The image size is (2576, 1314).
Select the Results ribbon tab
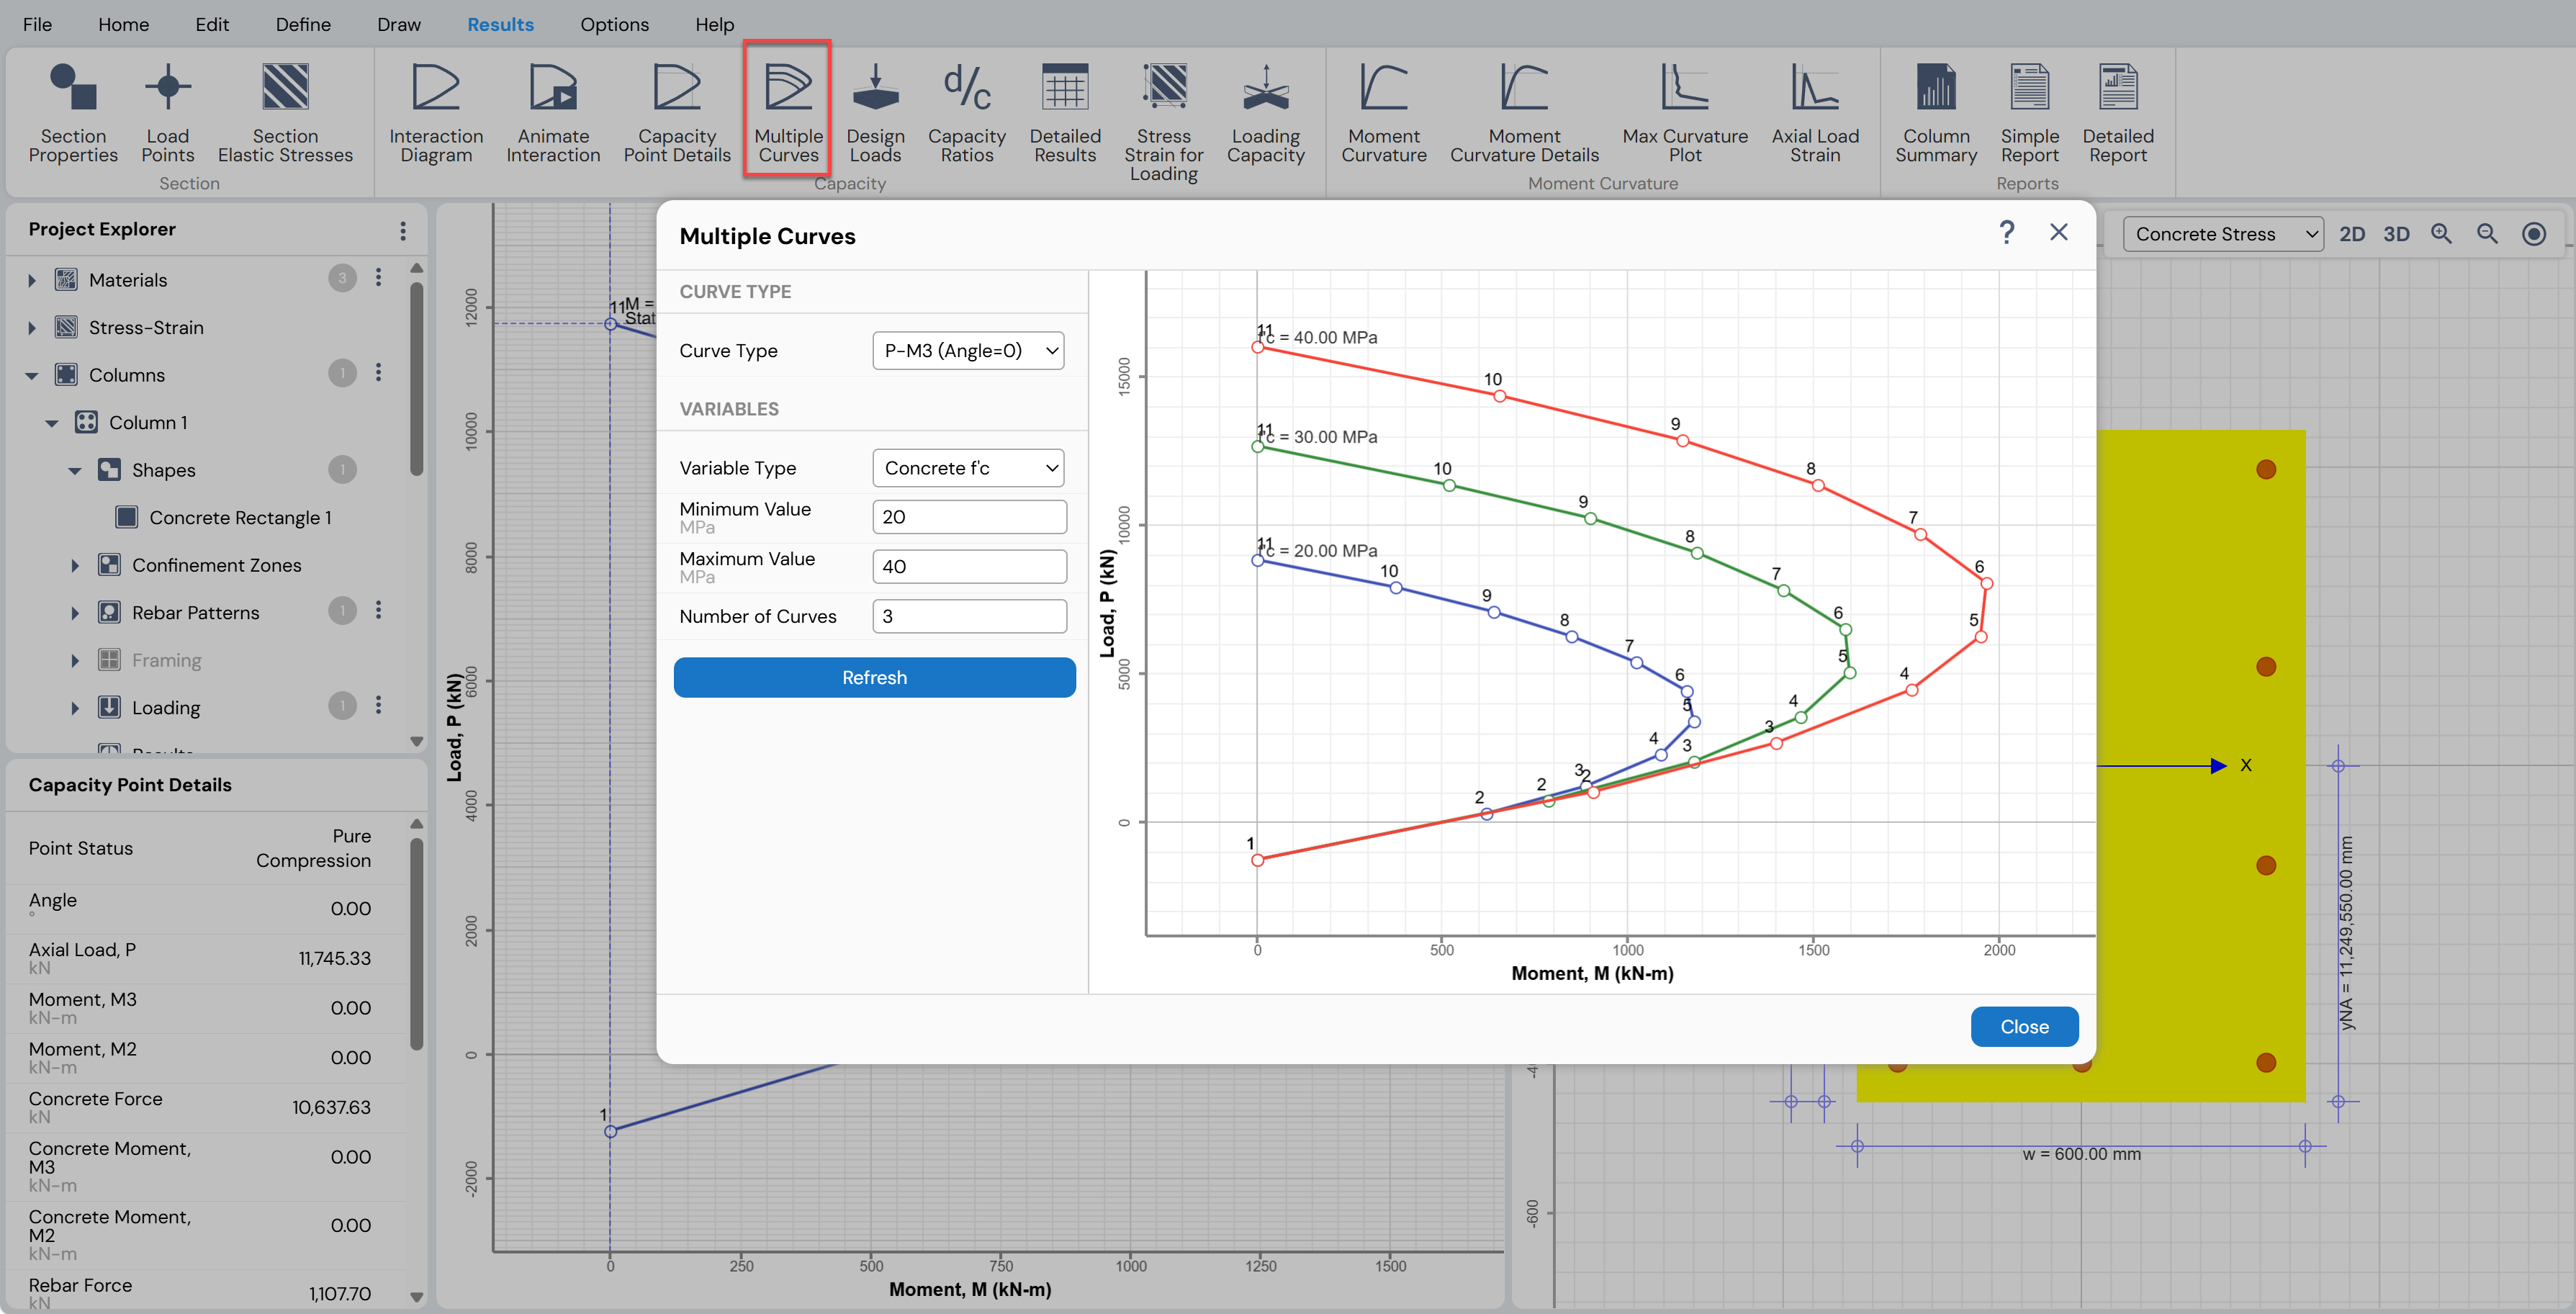click(x=500, y=24)
